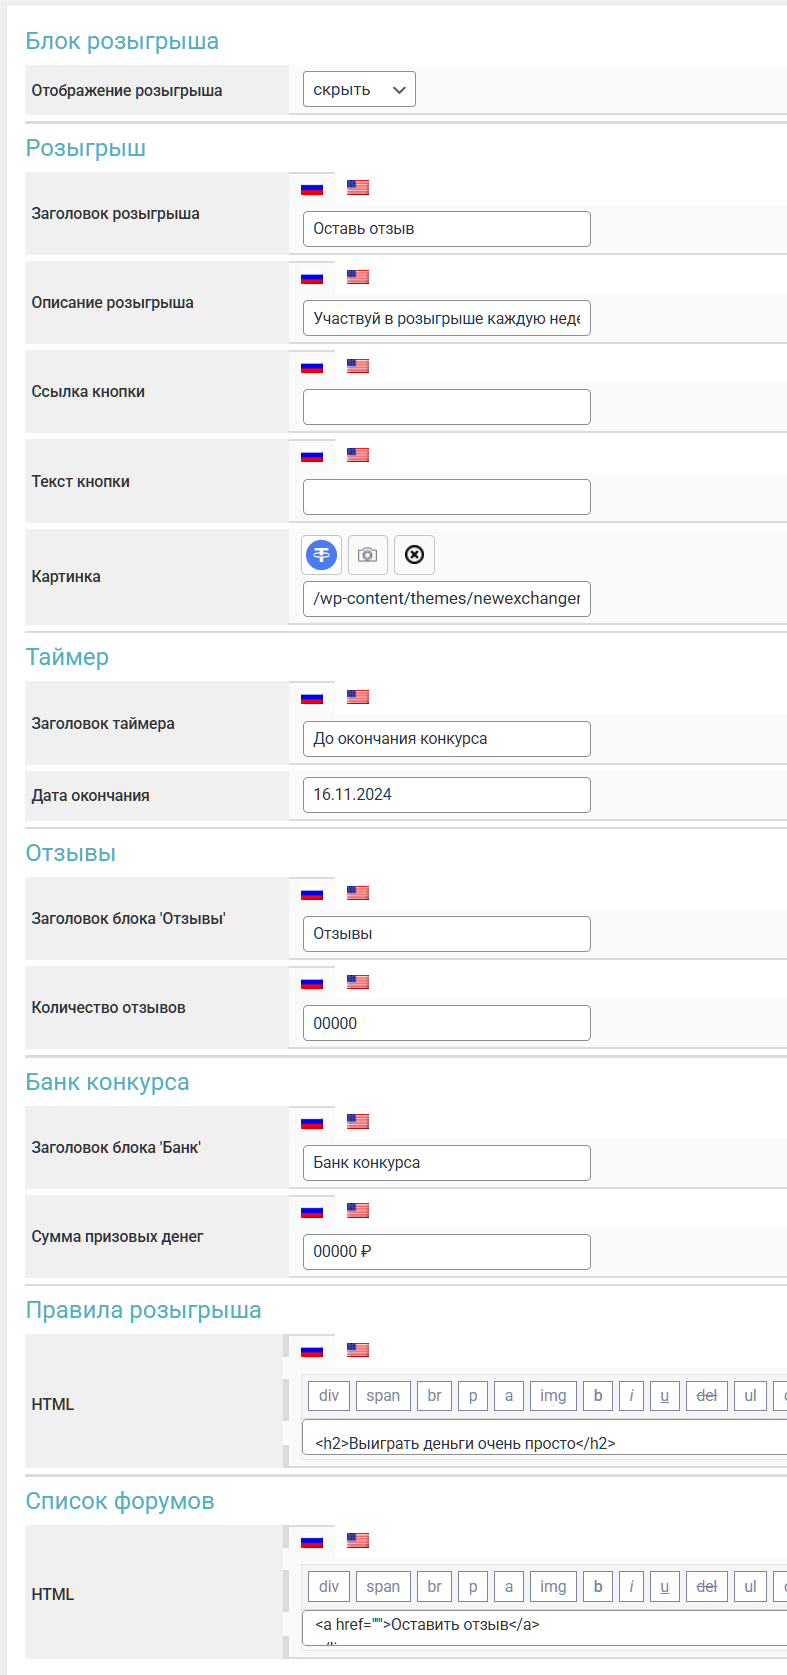Click the remove picture X icon

click(x=414, y=555)
